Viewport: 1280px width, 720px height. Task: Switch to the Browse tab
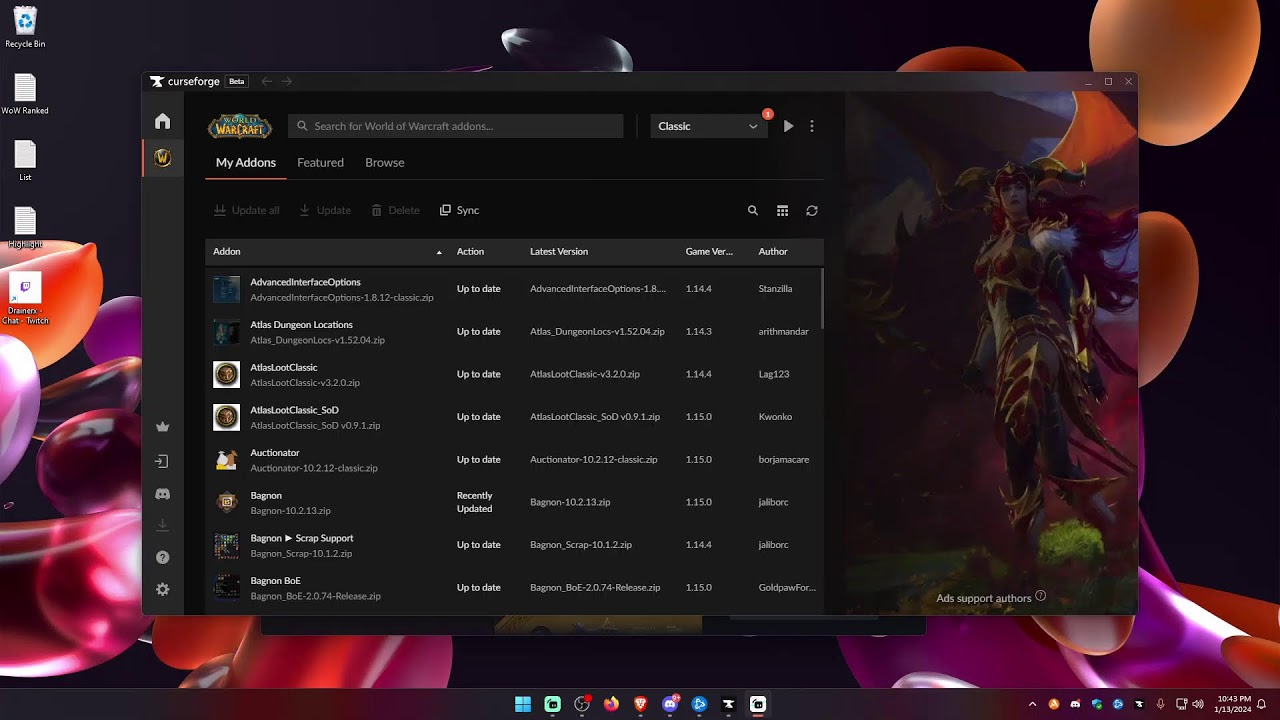[385, 162]
